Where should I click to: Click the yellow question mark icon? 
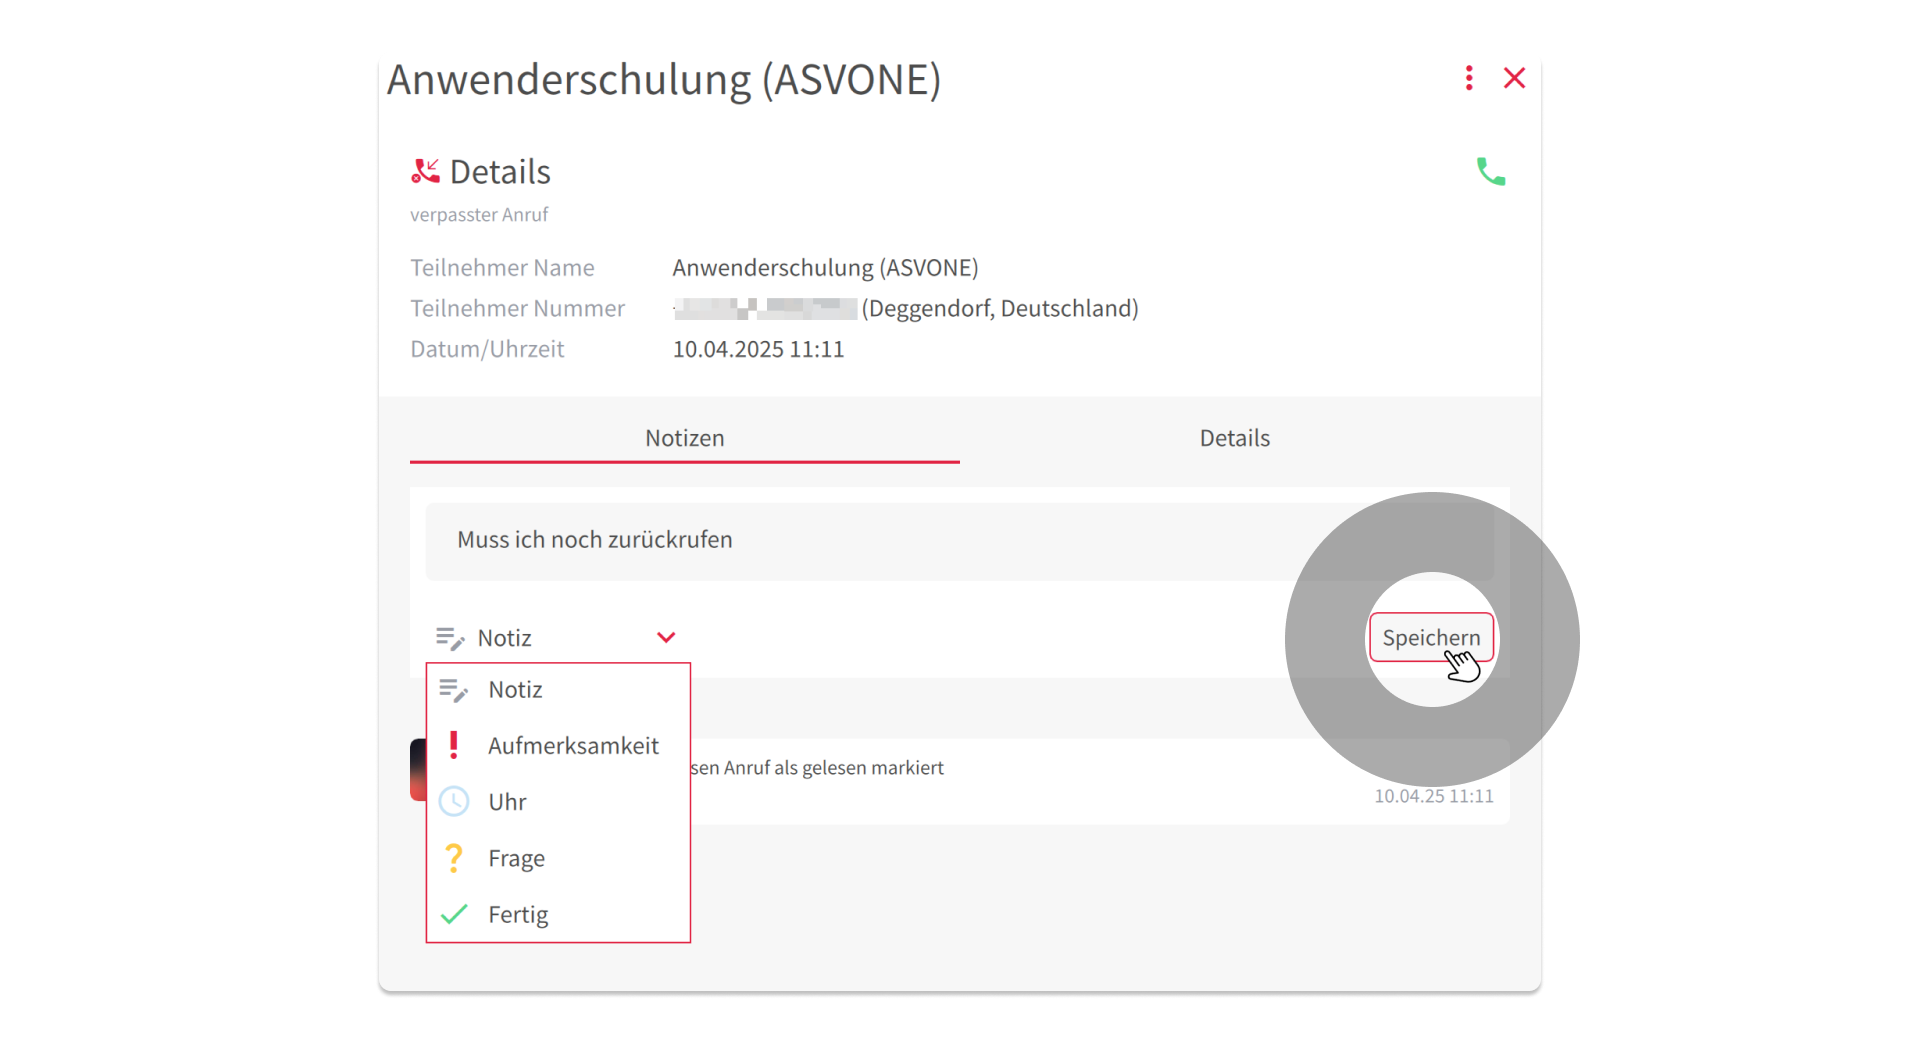pos(454,858)
